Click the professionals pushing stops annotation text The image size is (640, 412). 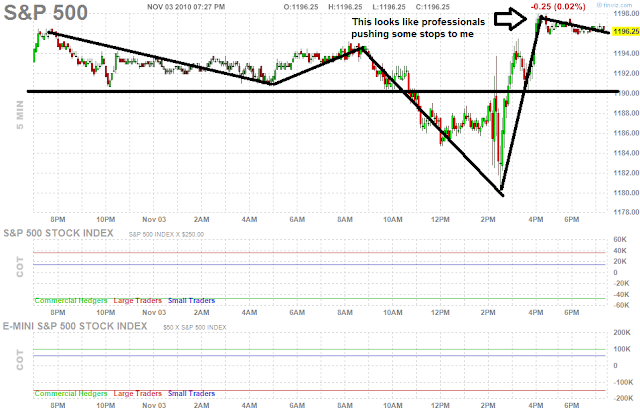tap(418, 28)
